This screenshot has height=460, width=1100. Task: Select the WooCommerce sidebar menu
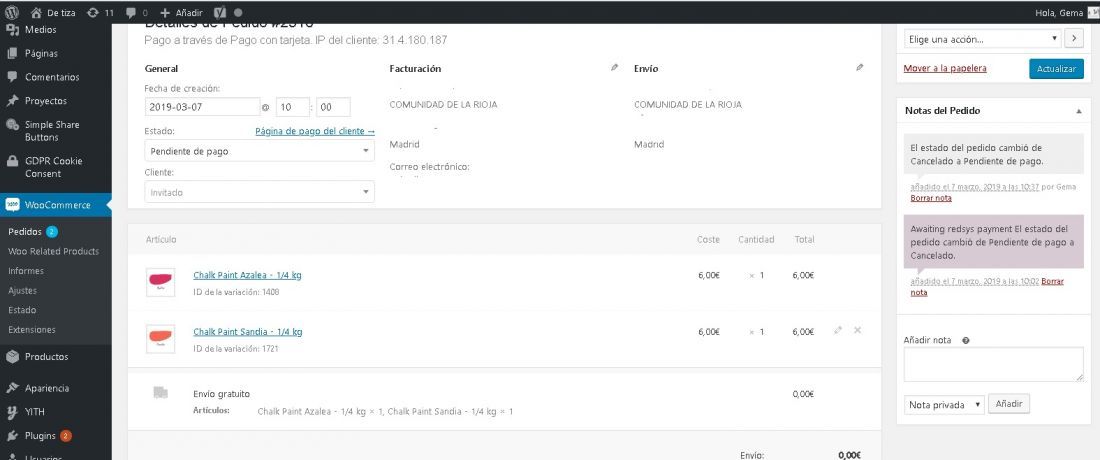point(55,205)
